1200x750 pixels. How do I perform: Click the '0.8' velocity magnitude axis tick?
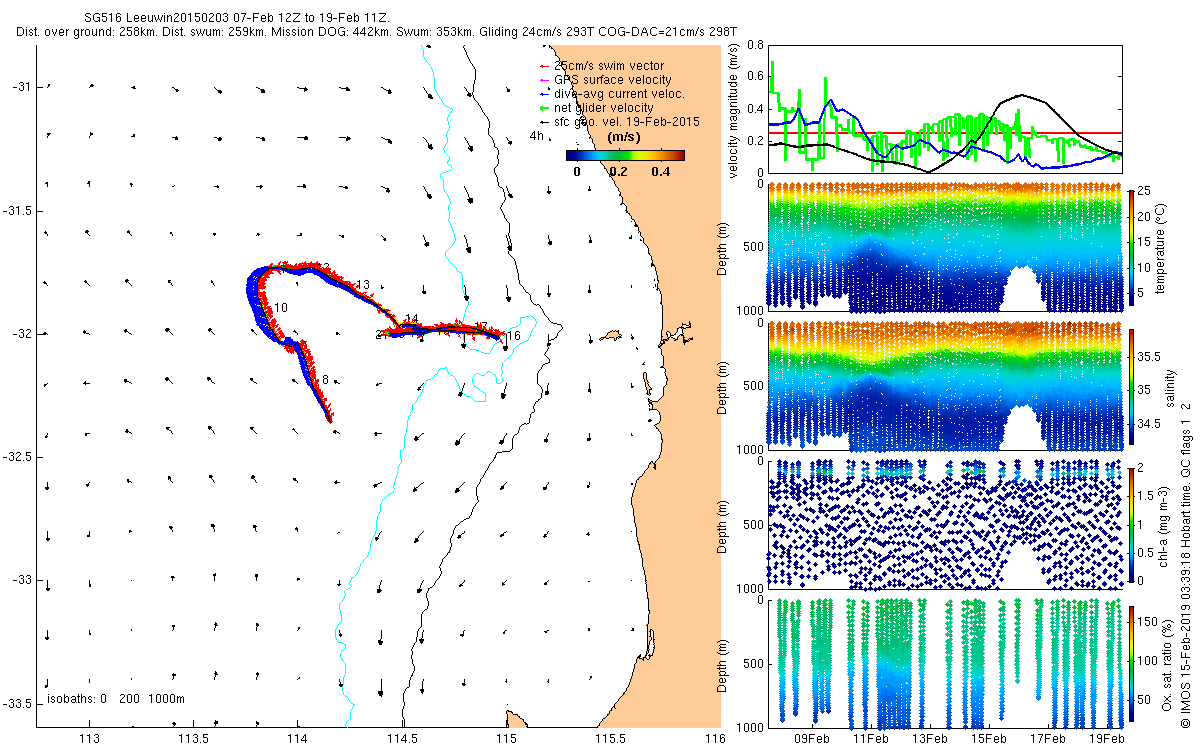755,45
